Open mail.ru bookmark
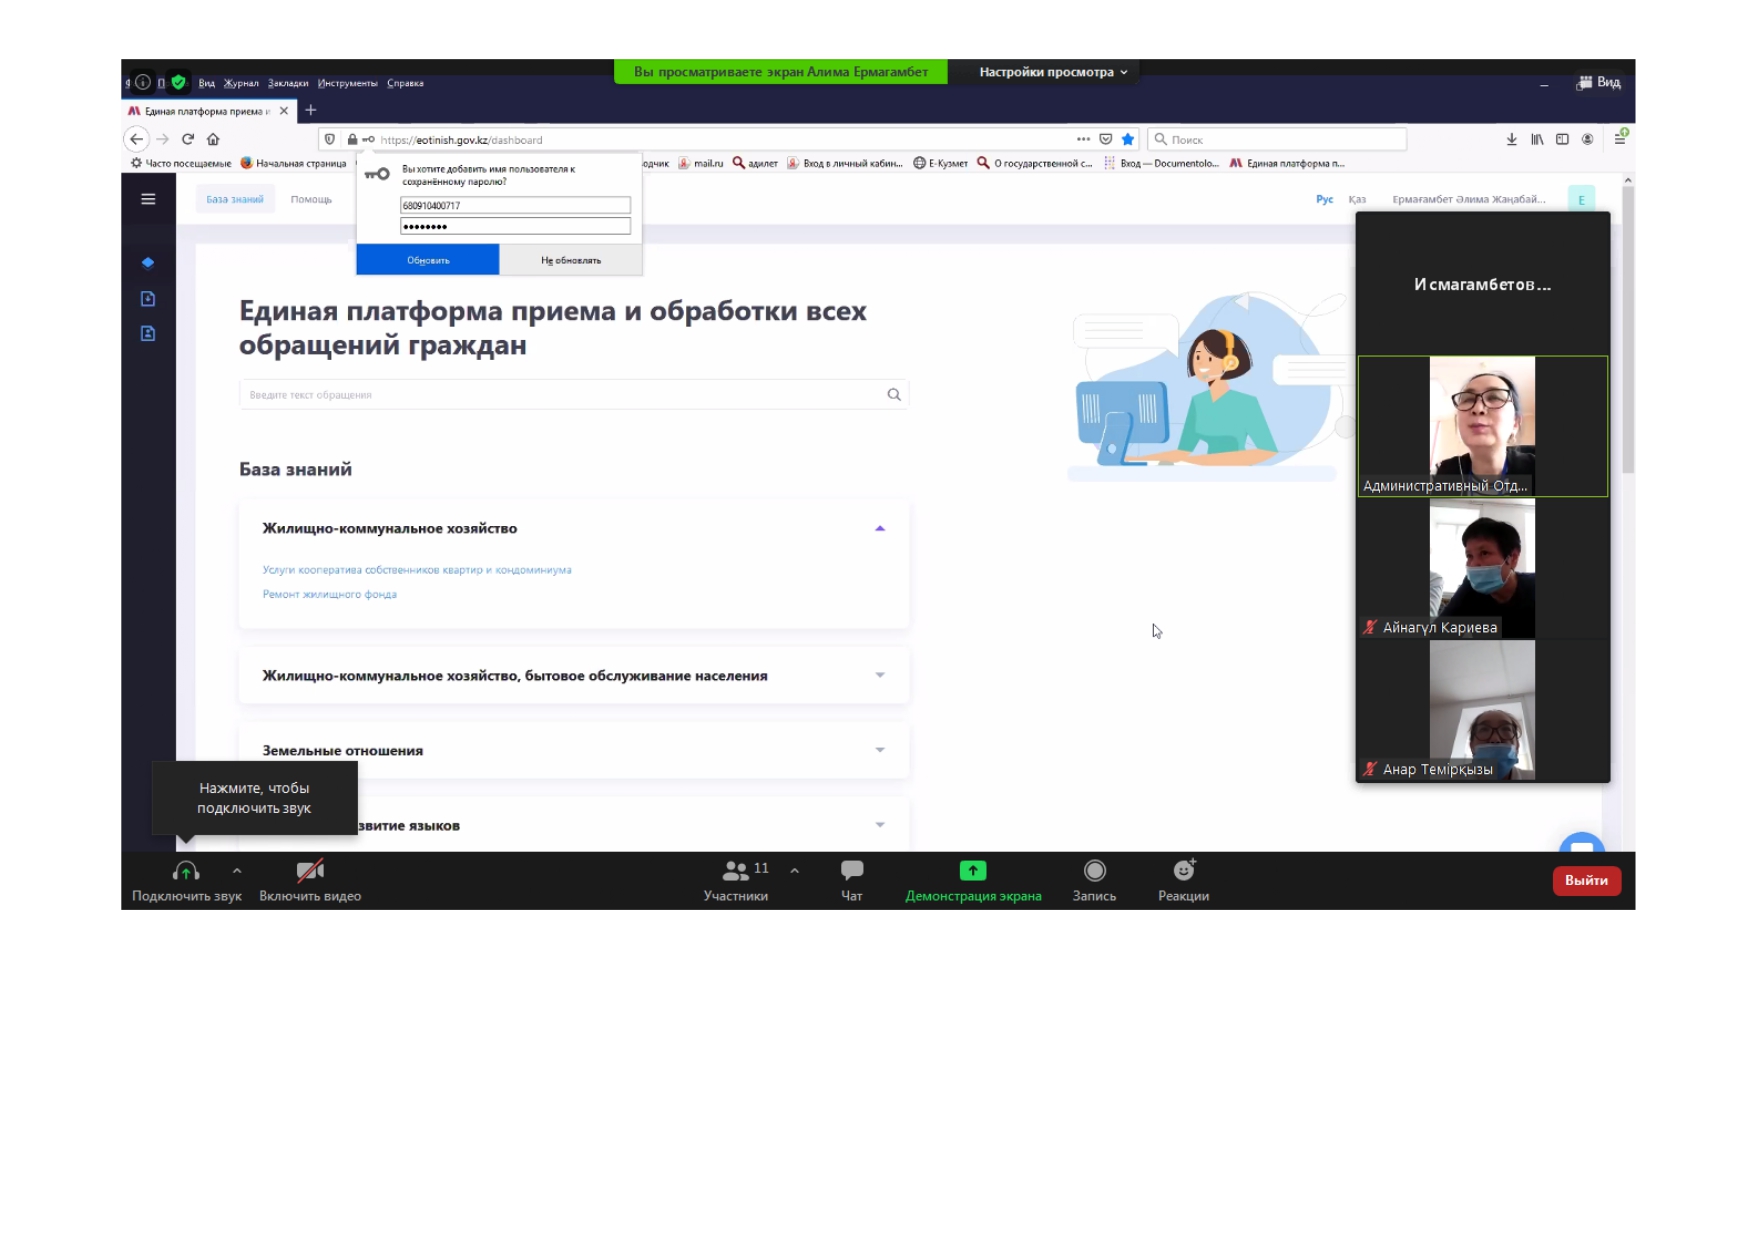 (701, 163)
